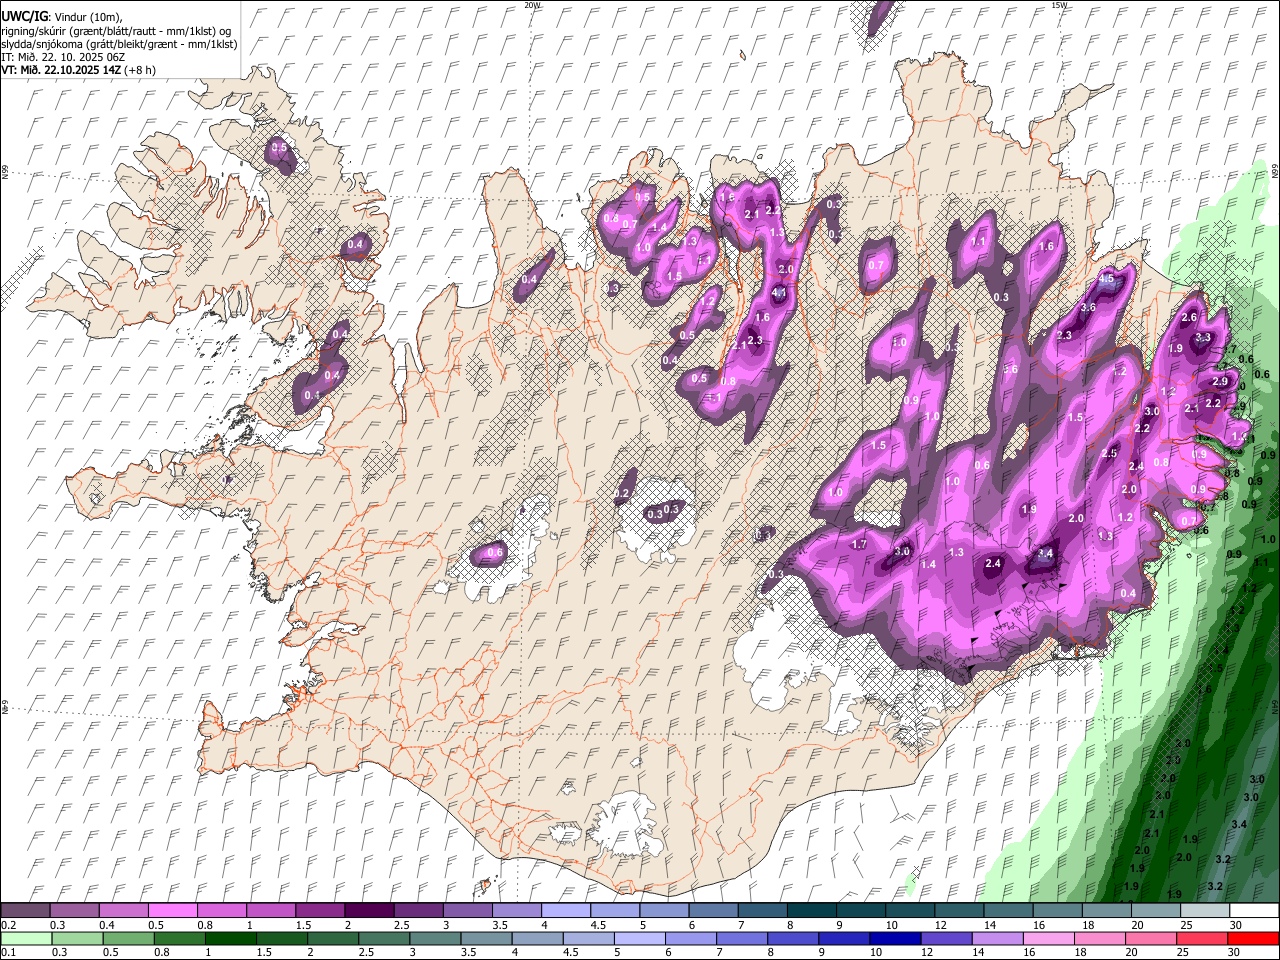Viewport: 1280px width, 960px height.
Task: Click the 'rigning/skúrir' legend description line
Action: (116, 30)
